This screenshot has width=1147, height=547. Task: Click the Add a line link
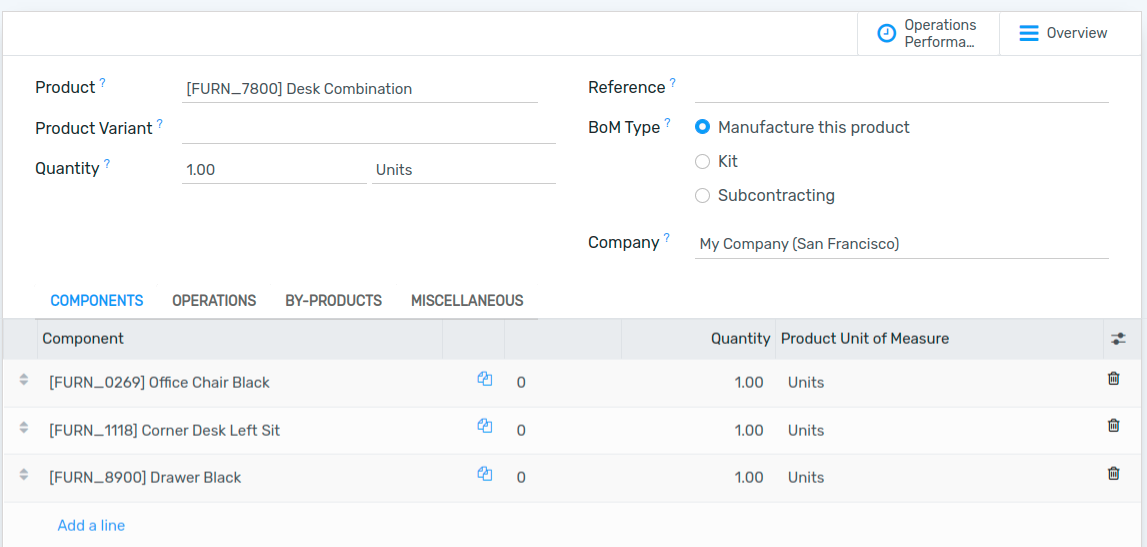91,525
